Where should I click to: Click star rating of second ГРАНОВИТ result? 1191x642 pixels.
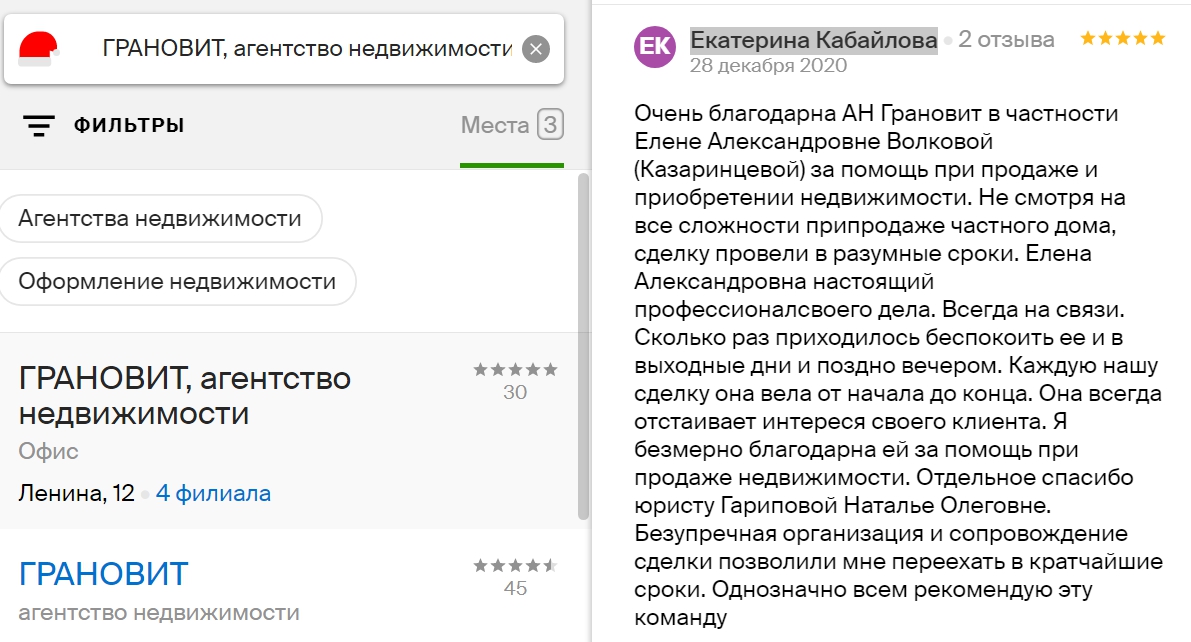pyautogui.click(x=515, y=565)
